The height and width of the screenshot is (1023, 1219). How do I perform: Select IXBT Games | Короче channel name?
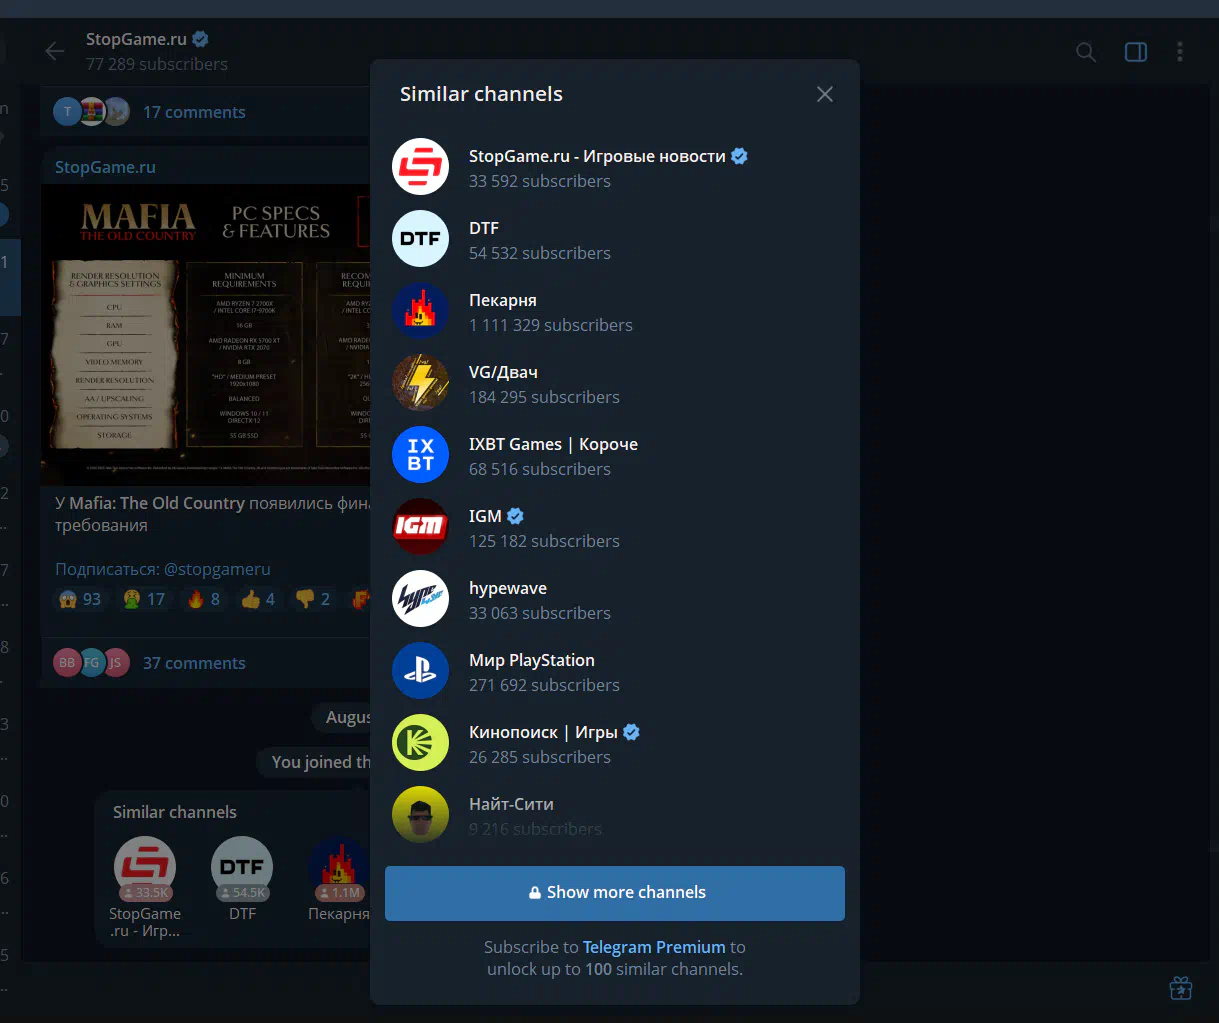(x=553, y=444)
